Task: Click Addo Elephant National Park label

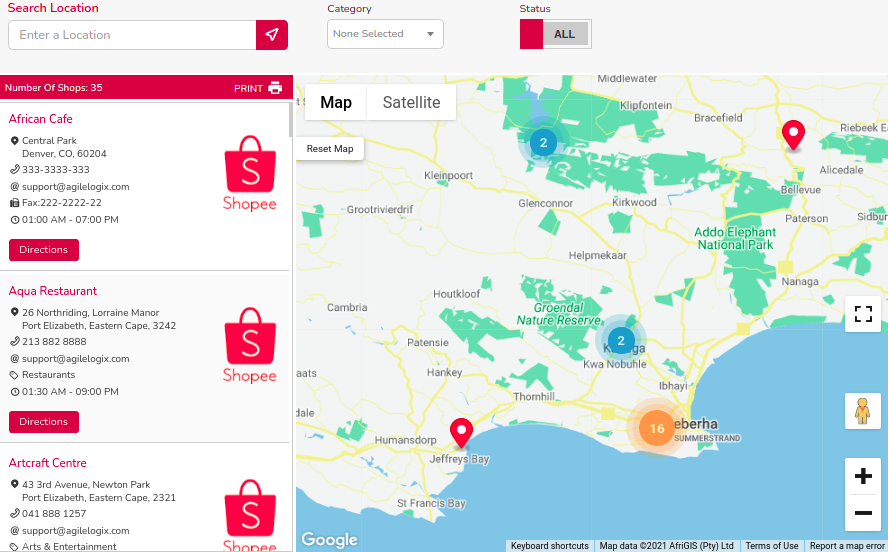Action: 735,238
